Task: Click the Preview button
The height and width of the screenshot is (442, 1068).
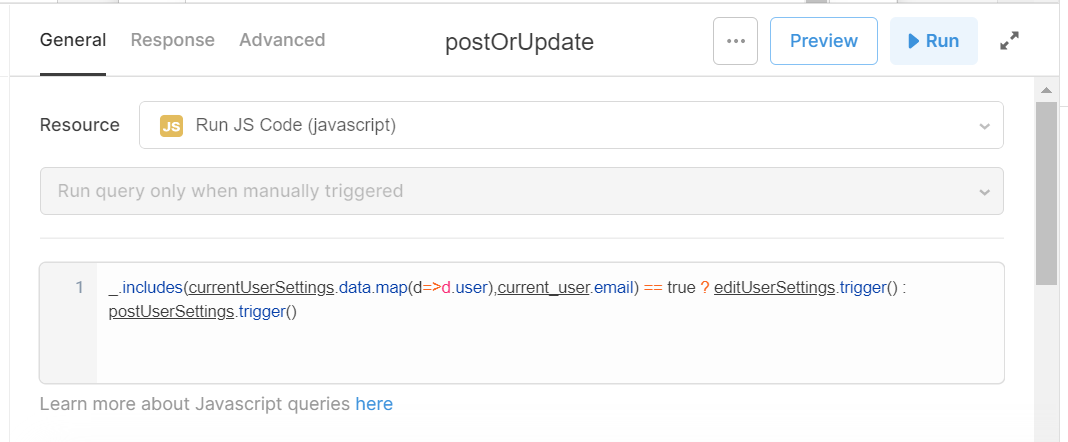Action: (823, 41)
